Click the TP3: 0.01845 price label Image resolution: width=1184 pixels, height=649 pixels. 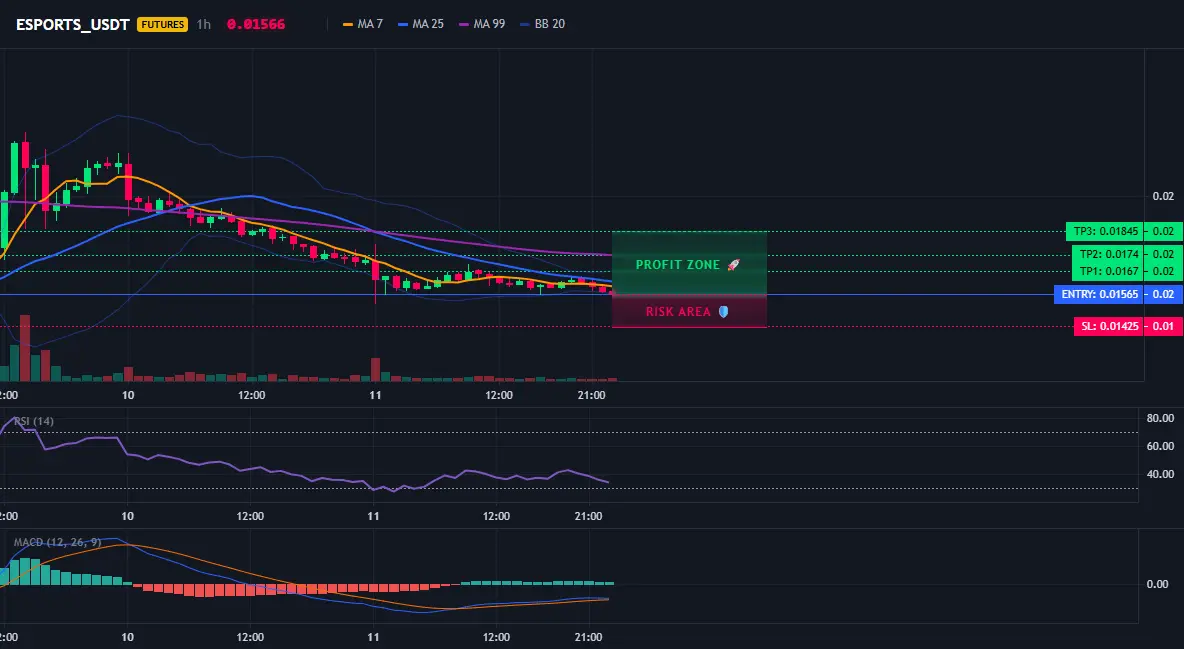click(x=1104, y=231)
